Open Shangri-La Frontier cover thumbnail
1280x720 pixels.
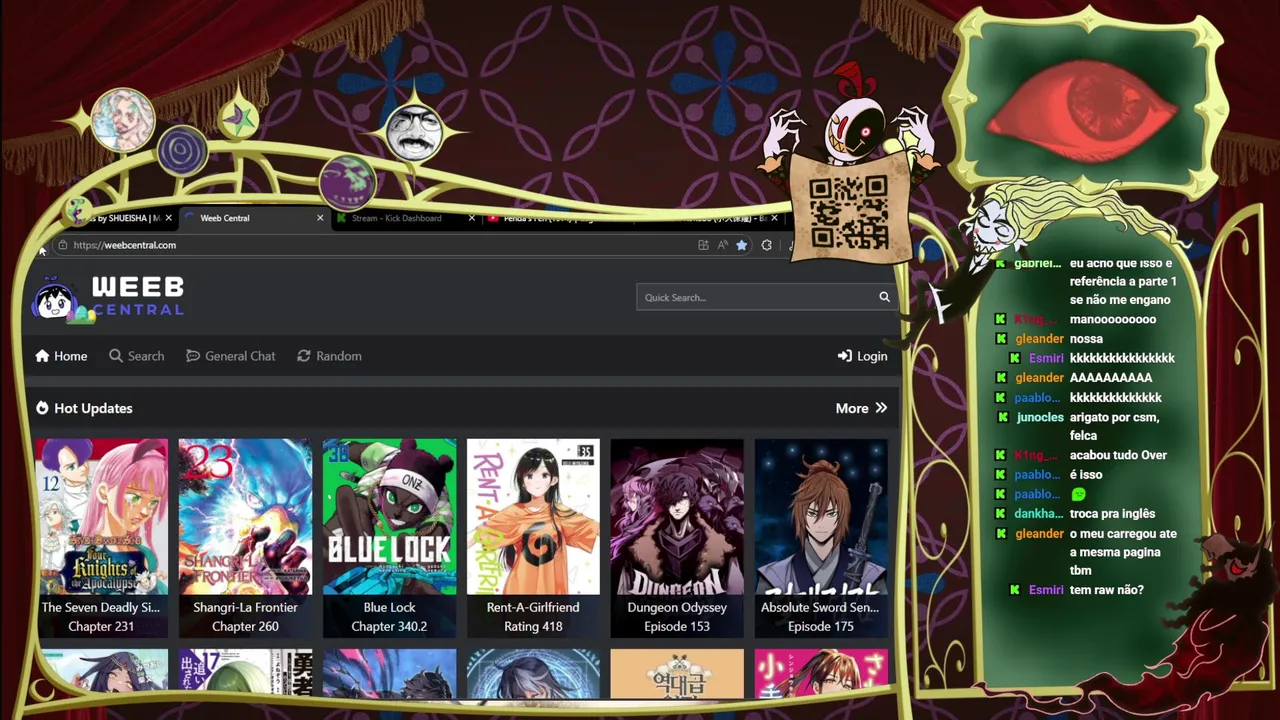[245, 517]
